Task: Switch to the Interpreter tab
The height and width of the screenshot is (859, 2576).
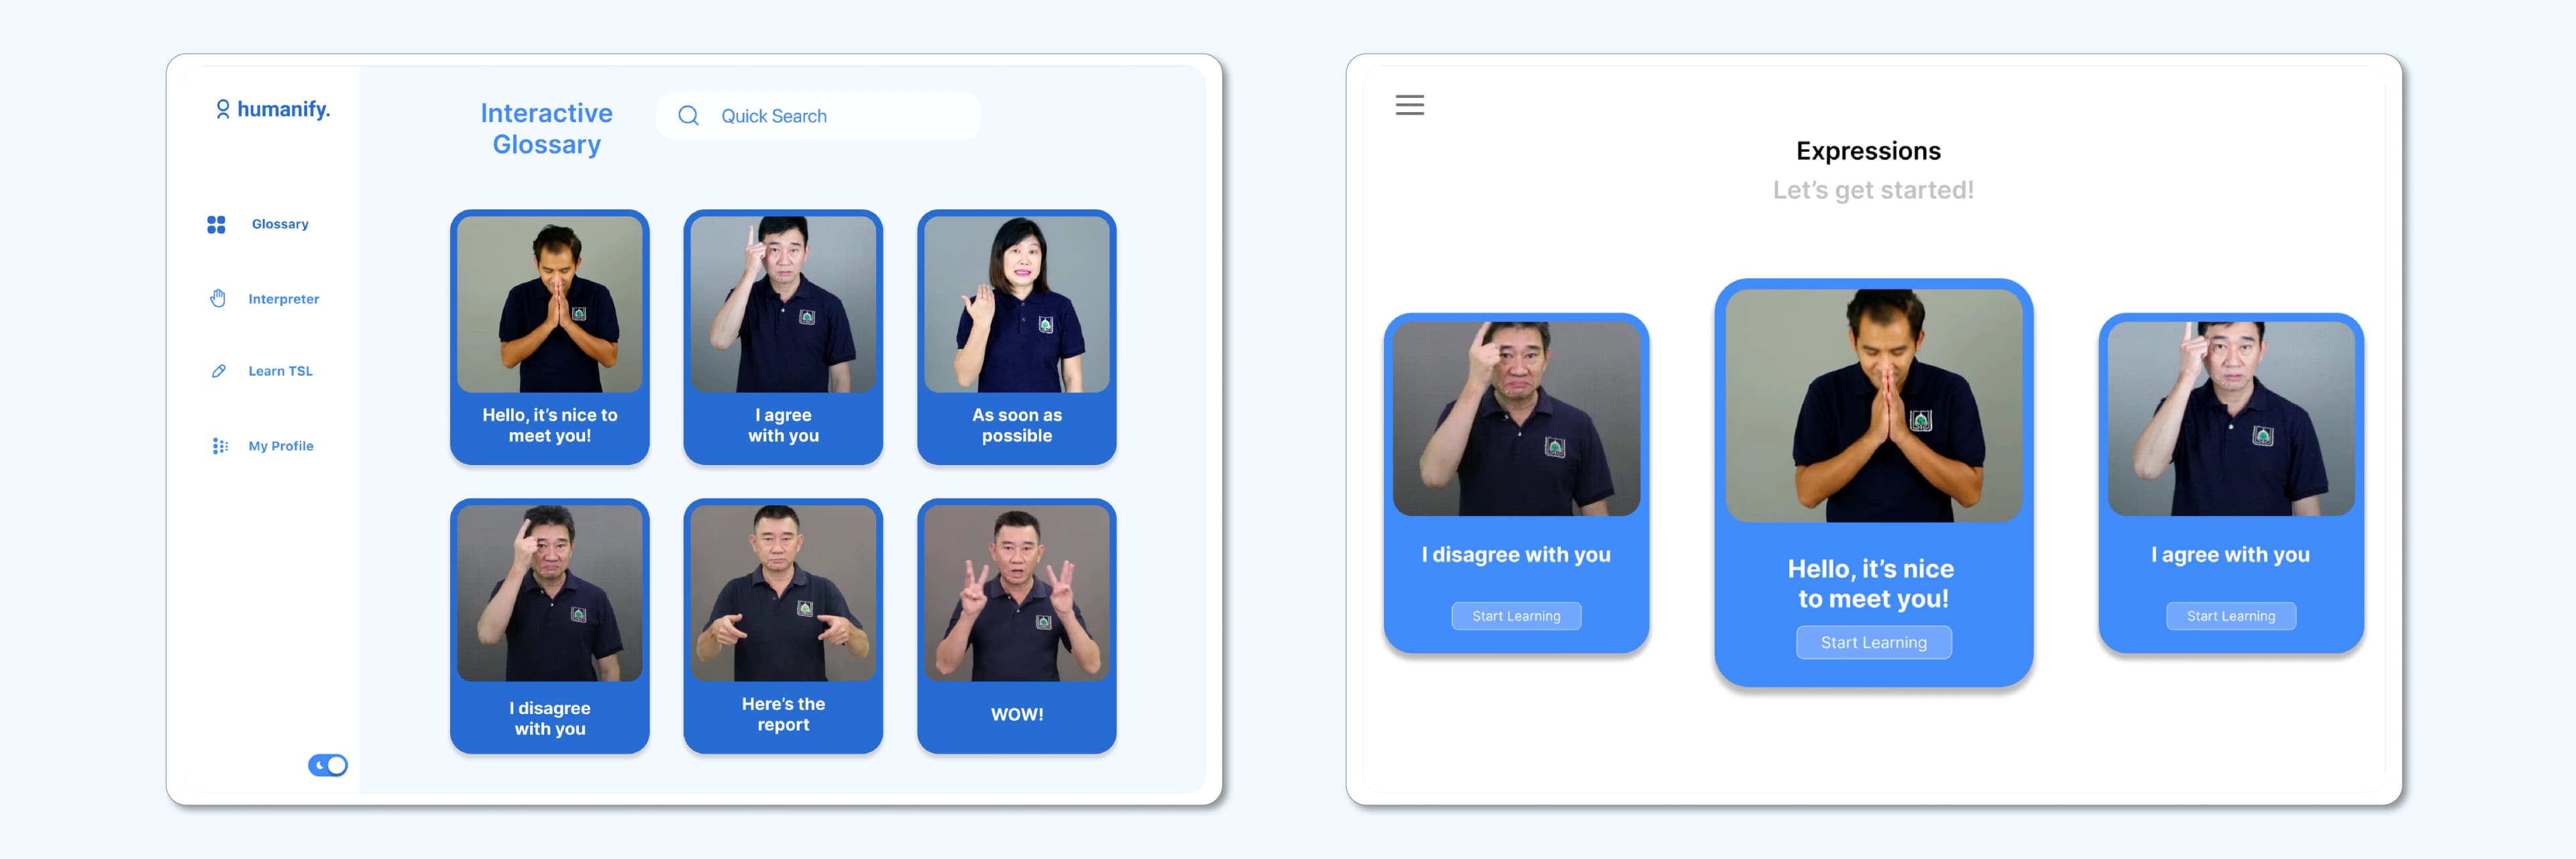Action: (283, 298)
